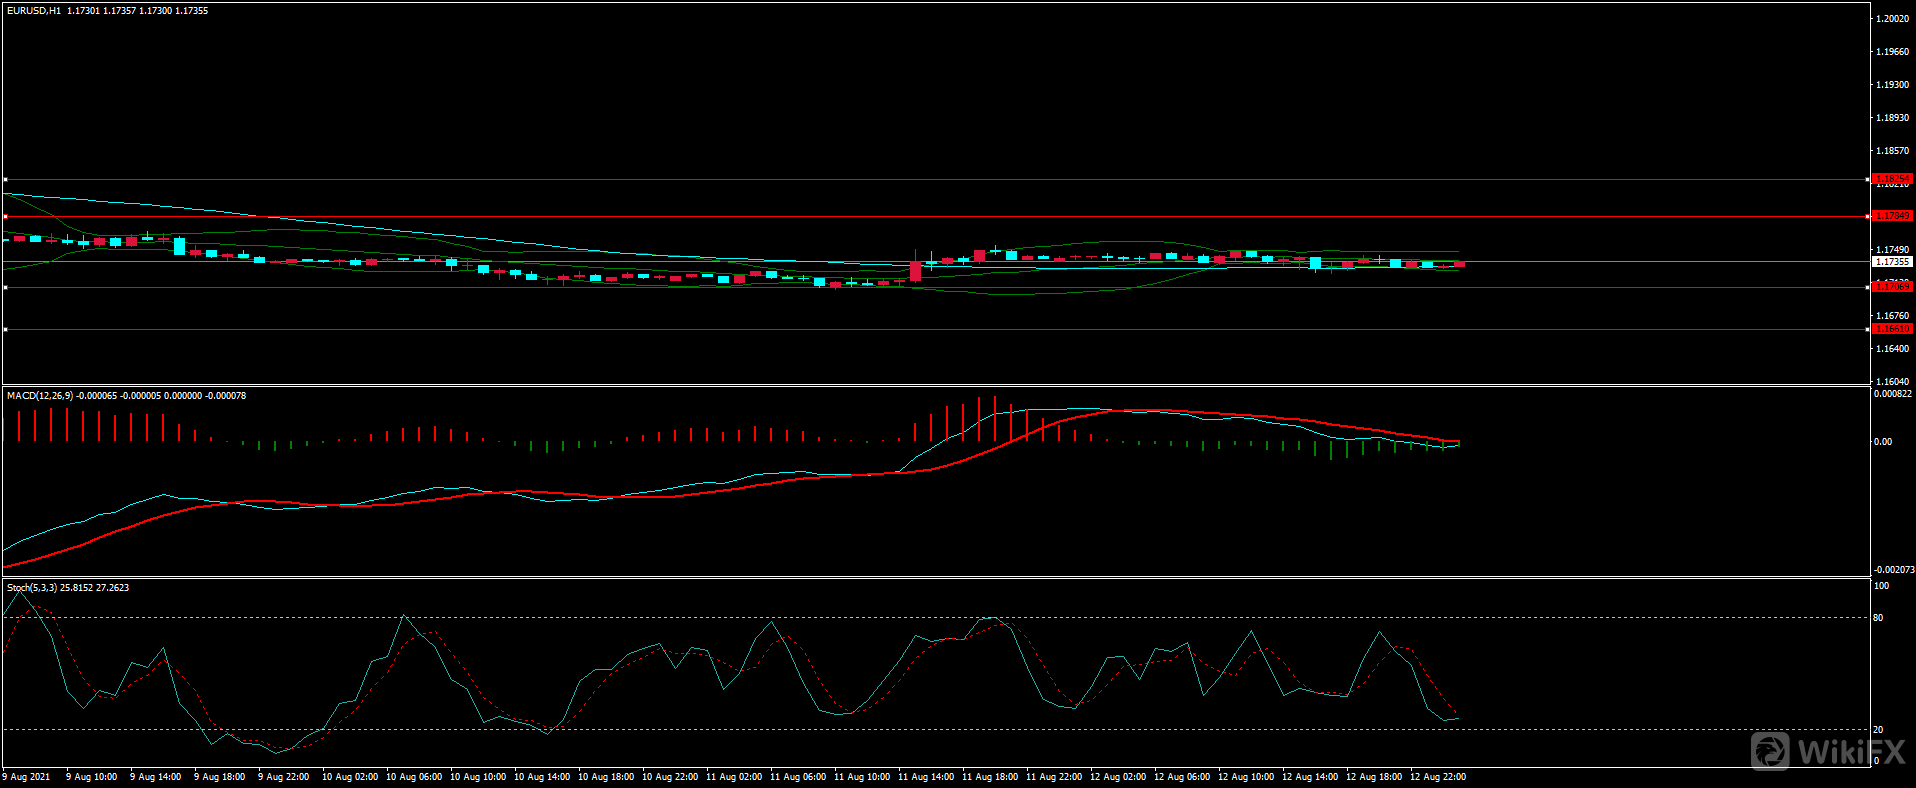This screenshot has height=788, width=1916.
Task: Click the current price label 1.17355
Action: 1892,262
